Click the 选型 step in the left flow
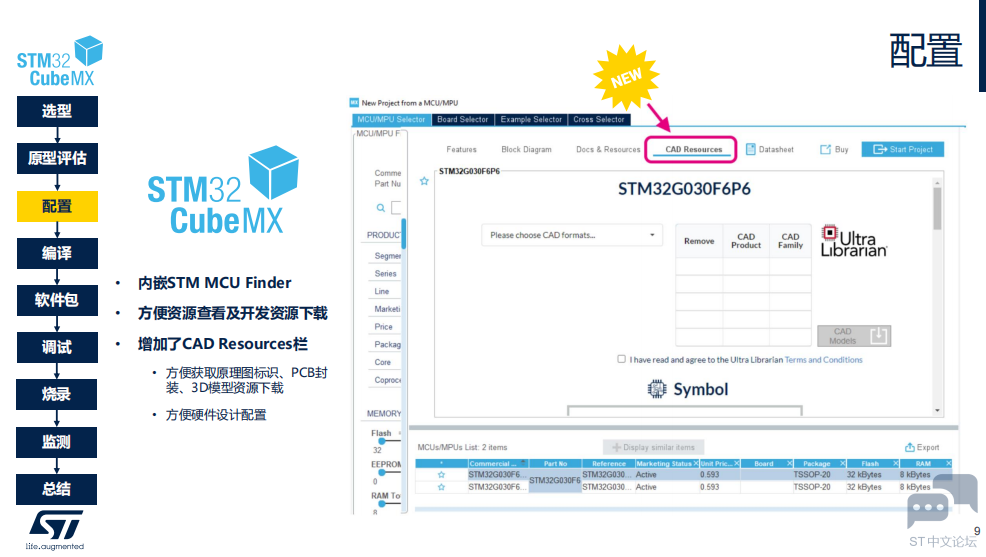986x557 pixels. tap(57, 111)
